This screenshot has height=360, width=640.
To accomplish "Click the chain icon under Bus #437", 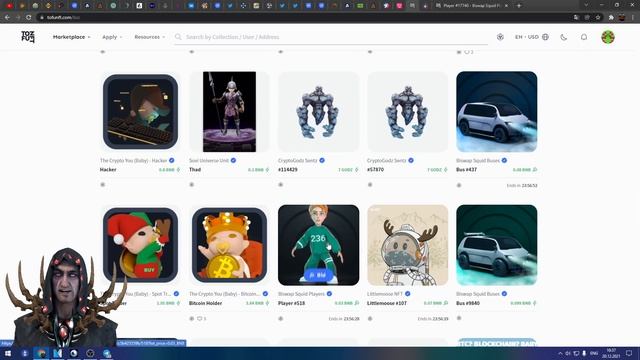I will pos(459,185).
